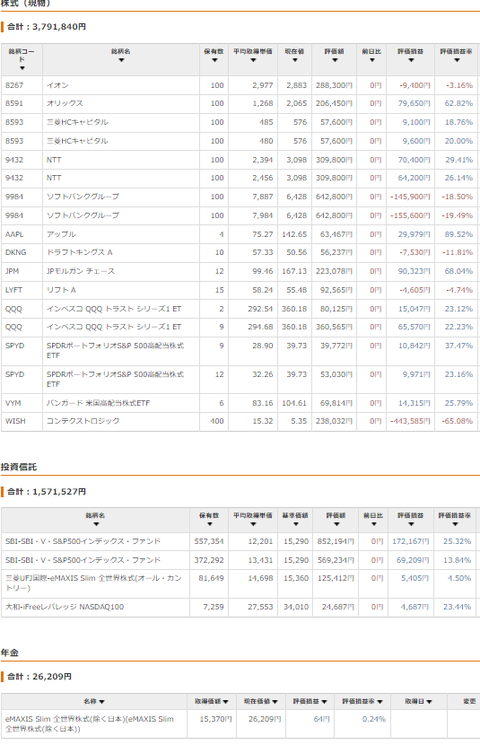The image size is (480, 745).
Task: Sort stocks table by 現在値 arrow
Action: pyautogui.click(x=295, y=60)
